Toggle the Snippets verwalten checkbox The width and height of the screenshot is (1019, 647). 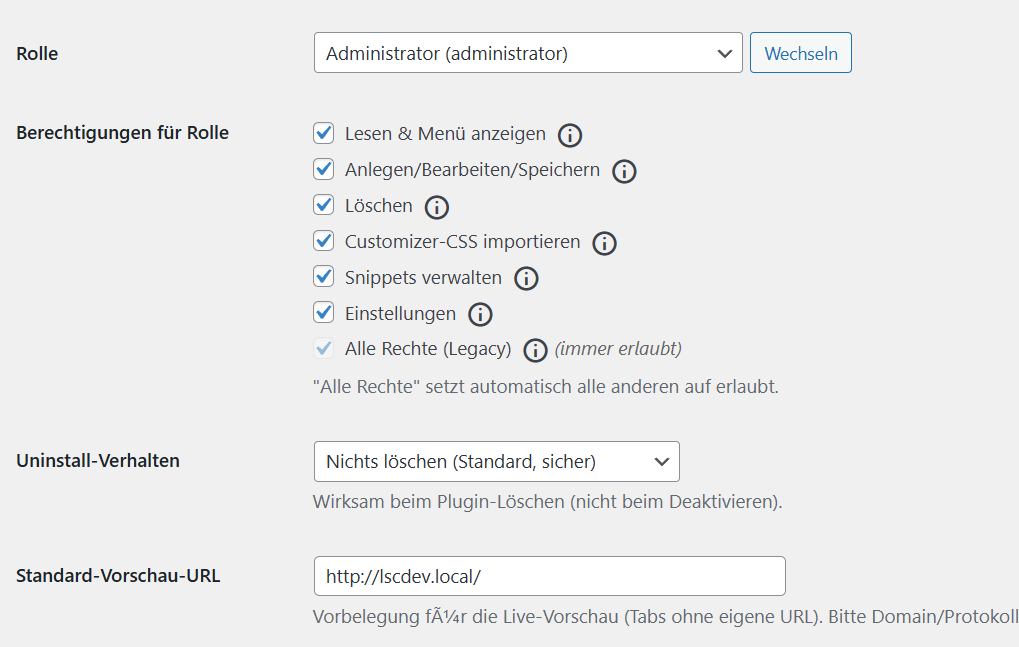323,277
